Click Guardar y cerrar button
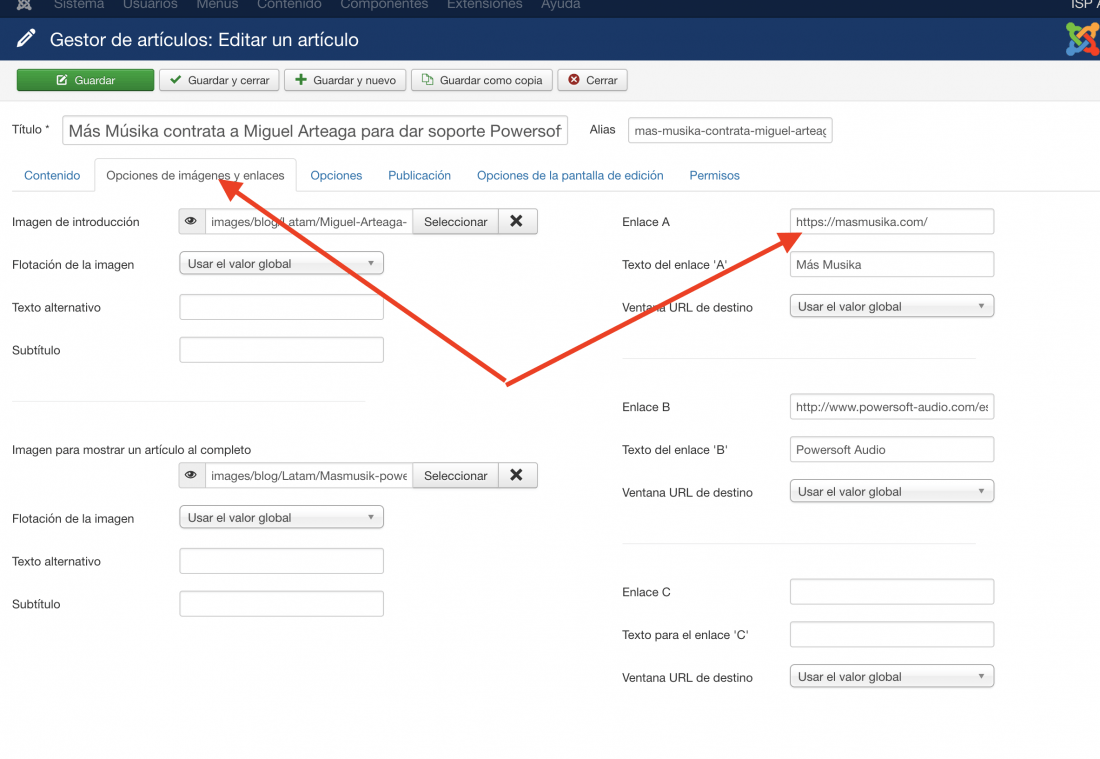 tap(220, 80)
